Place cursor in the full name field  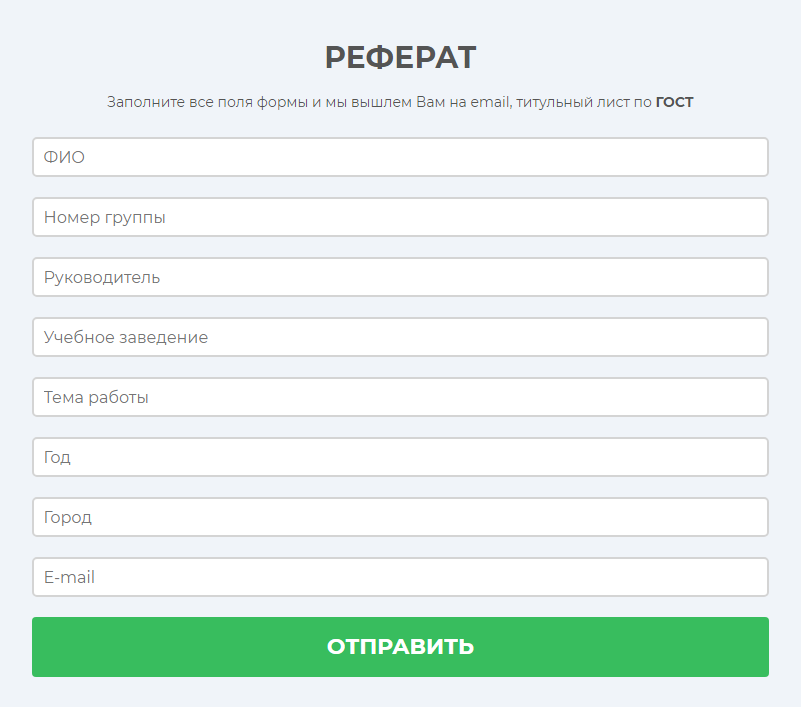point(400,157)
